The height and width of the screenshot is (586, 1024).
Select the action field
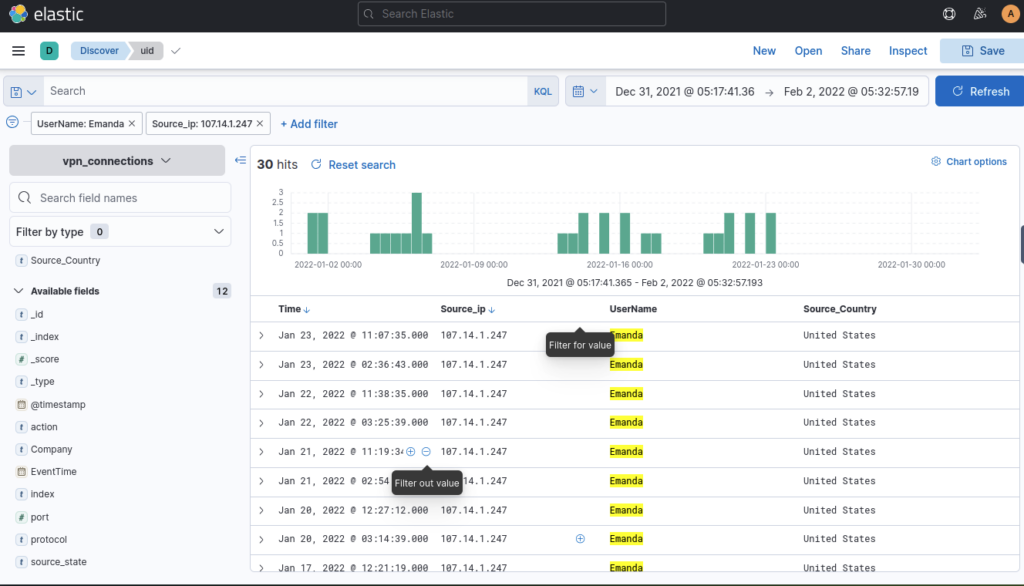tap(44, 427)
